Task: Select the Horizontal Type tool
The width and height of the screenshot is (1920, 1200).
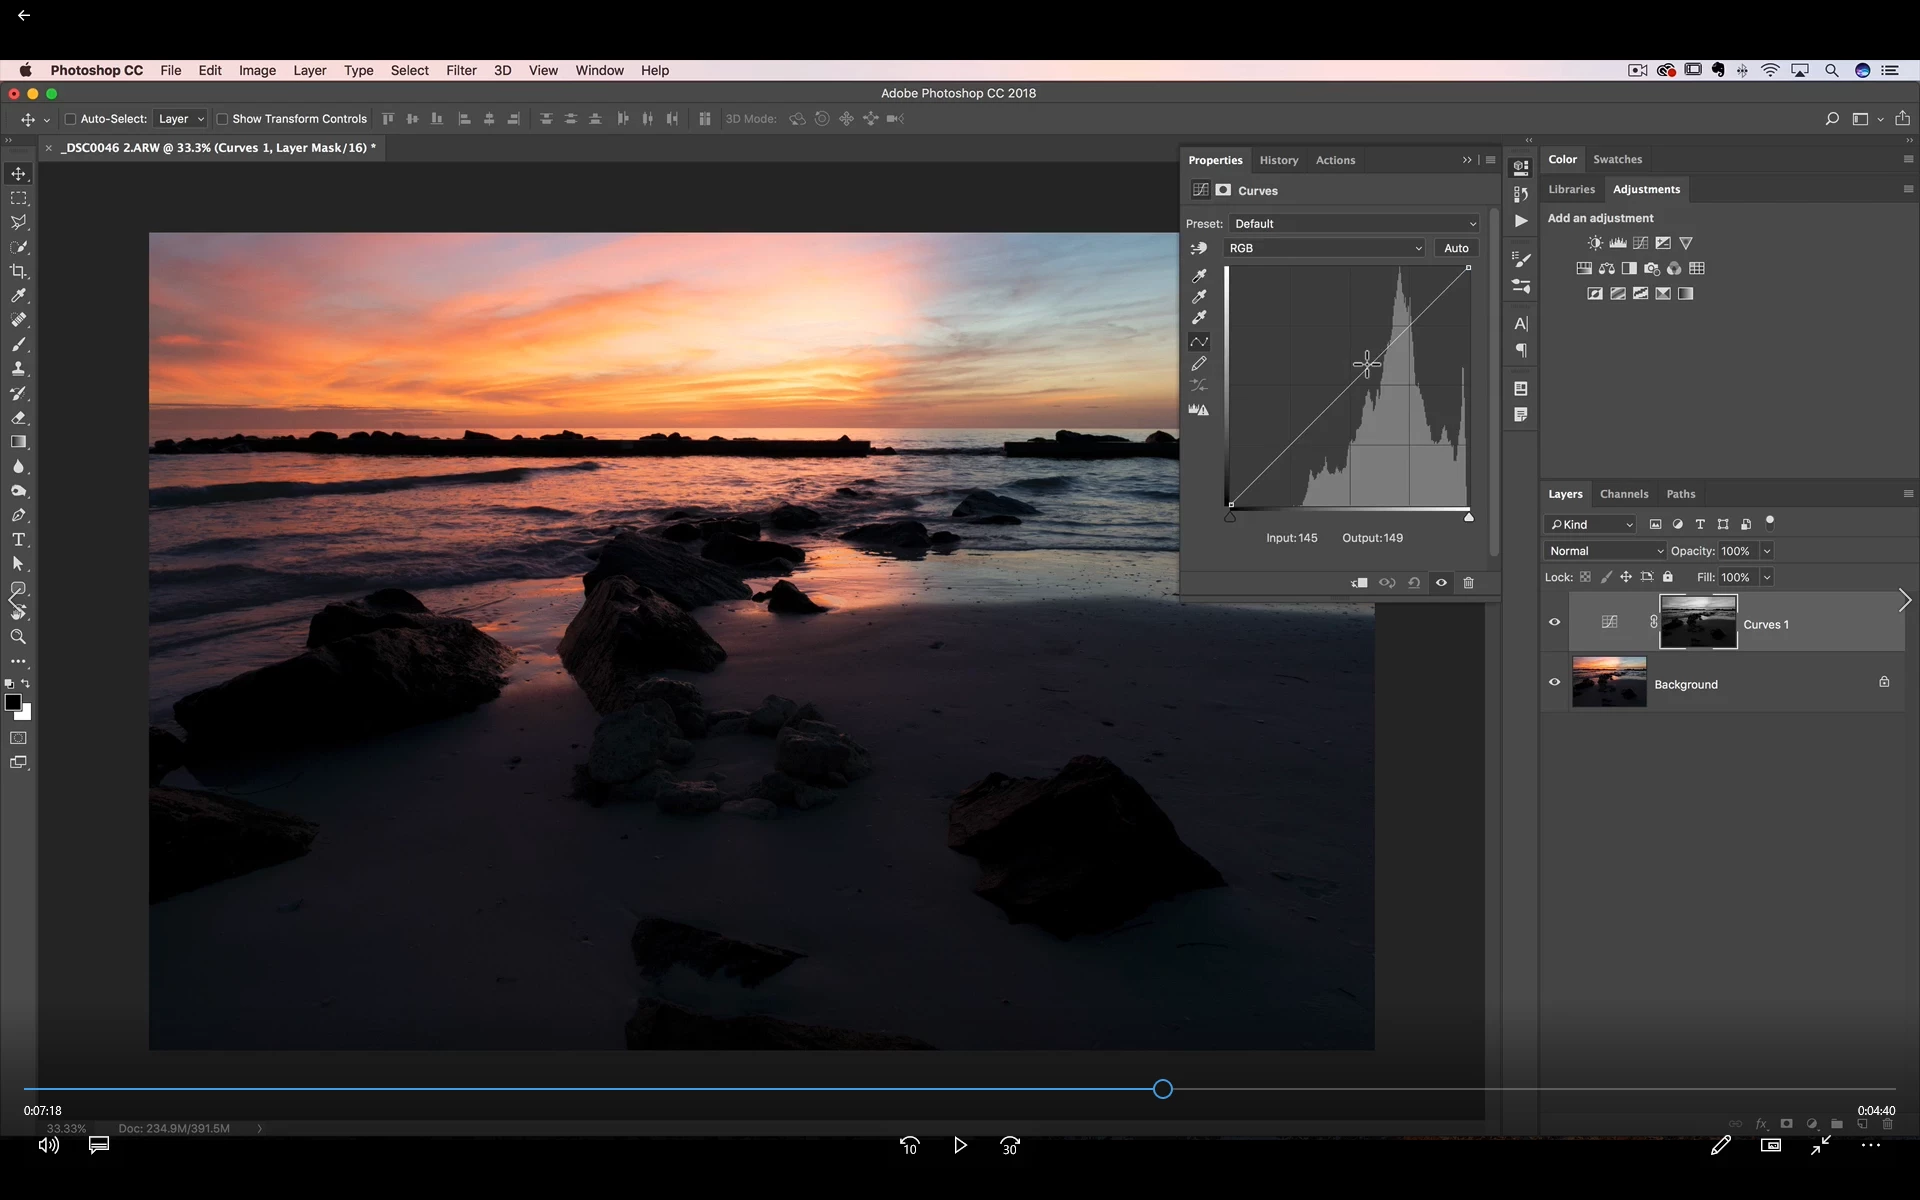Action: (18, 540)
